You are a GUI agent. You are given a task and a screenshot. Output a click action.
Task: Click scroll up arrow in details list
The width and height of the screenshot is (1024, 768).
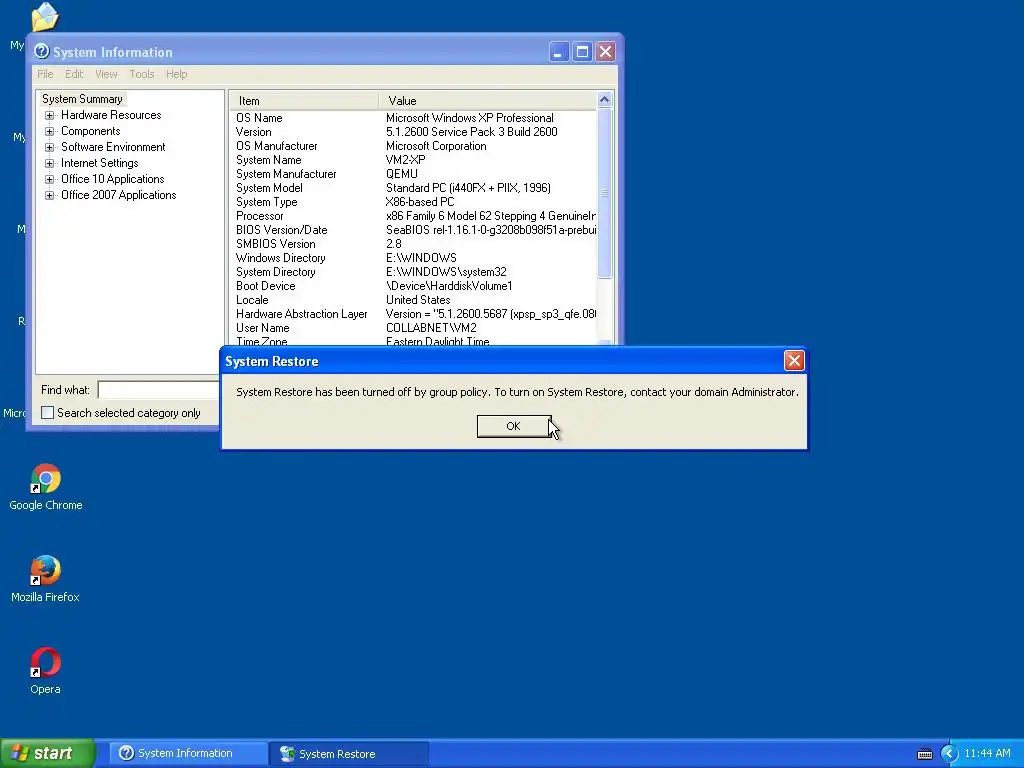click(604, 100)
